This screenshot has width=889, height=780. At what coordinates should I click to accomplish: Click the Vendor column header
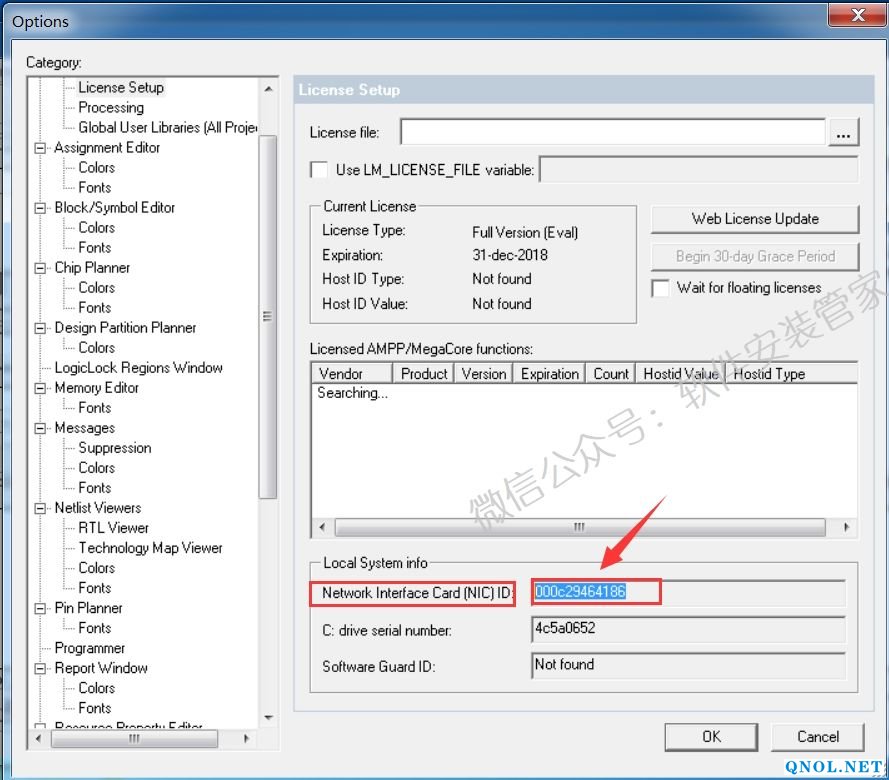[x=341, y=374]
